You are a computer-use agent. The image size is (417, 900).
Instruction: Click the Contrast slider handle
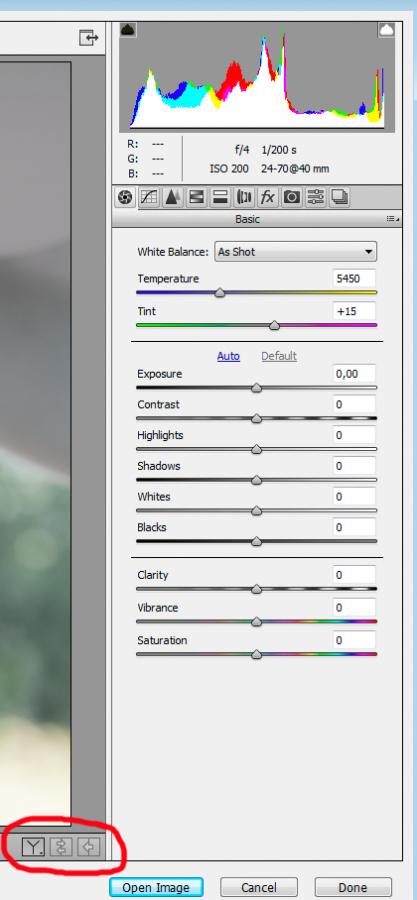[x=256, y=418]
